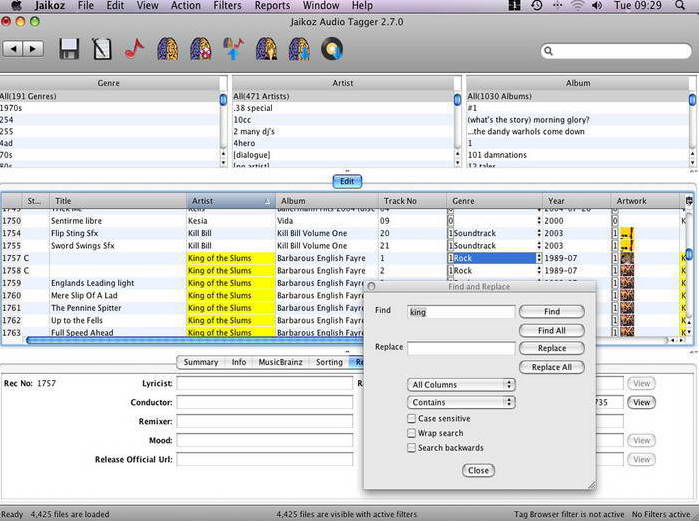Close the Find and Replace dialog
This screenshot has height=521, width=699.
478,471
